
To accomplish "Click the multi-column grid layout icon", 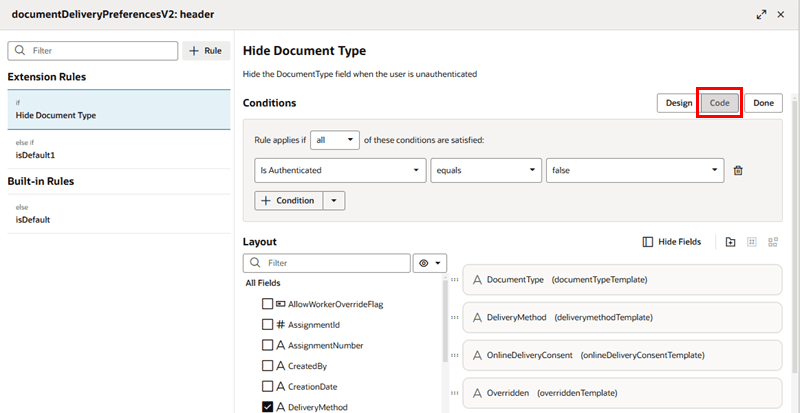I will [773, 242].
